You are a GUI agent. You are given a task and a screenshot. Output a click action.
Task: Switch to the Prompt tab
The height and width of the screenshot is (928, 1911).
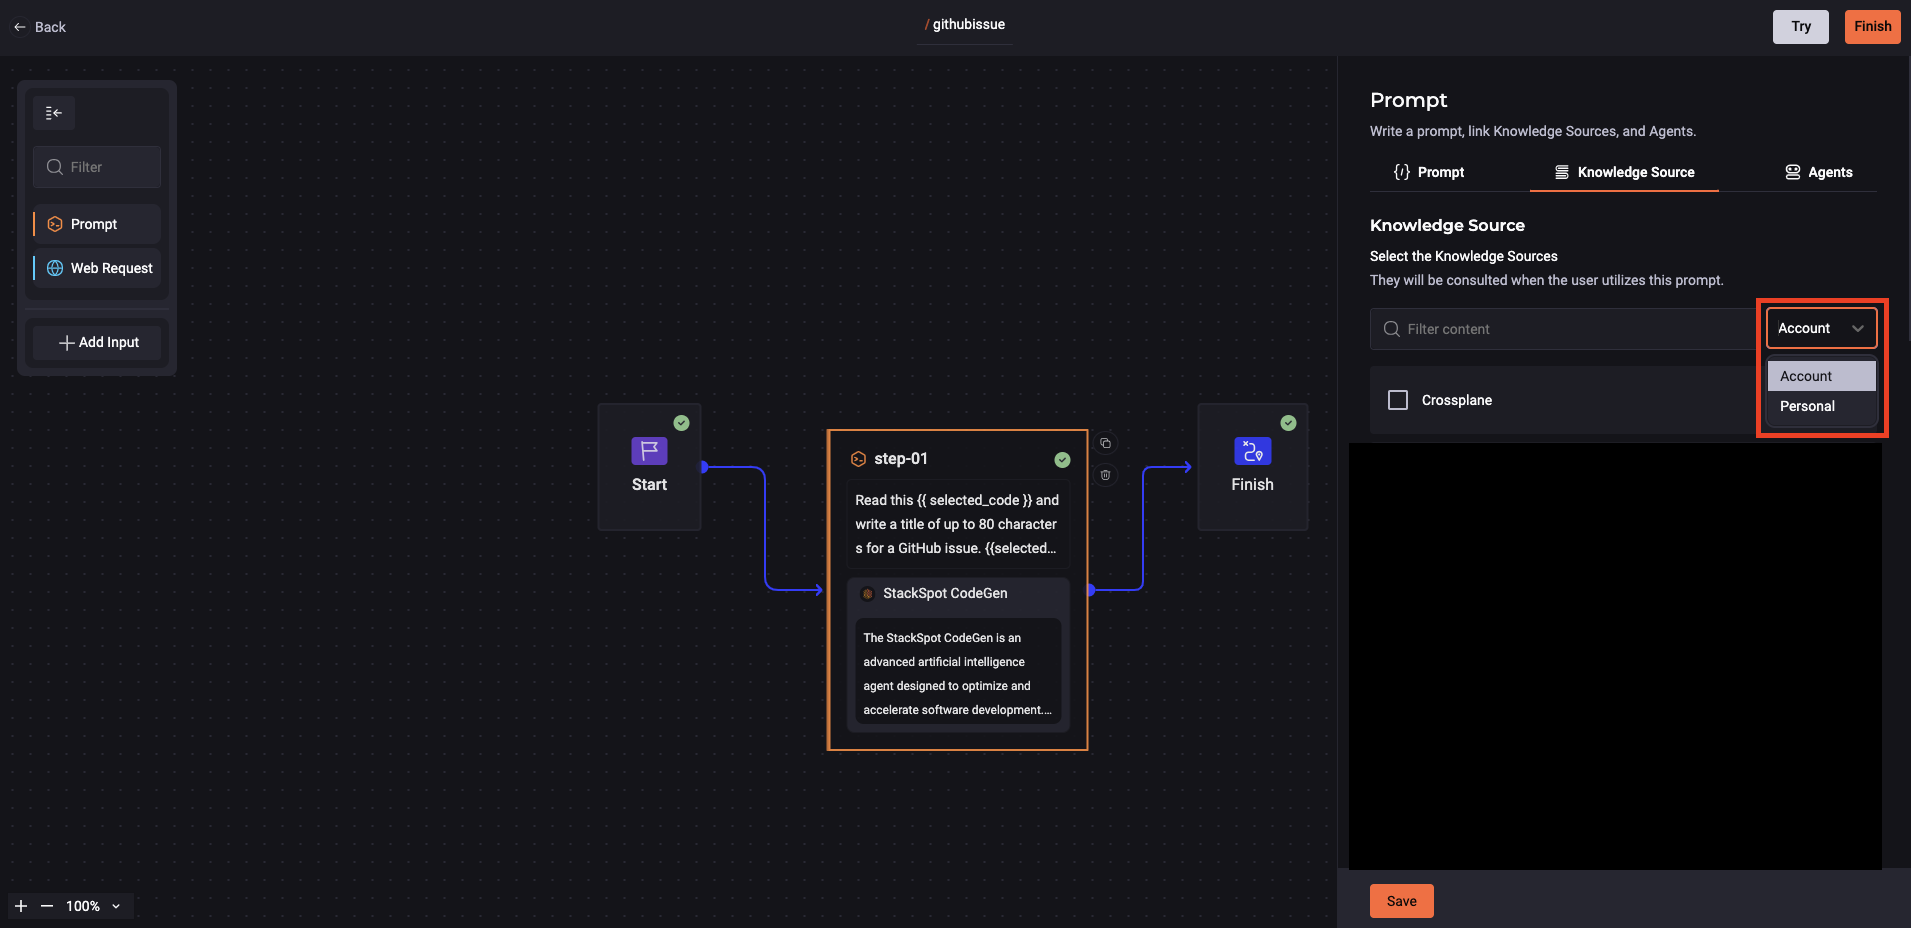1428,172
